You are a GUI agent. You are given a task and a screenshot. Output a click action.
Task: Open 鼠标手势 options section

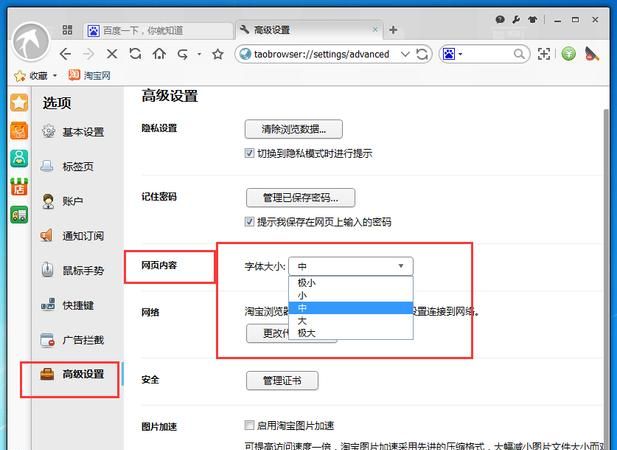click(x=73, y=270)
